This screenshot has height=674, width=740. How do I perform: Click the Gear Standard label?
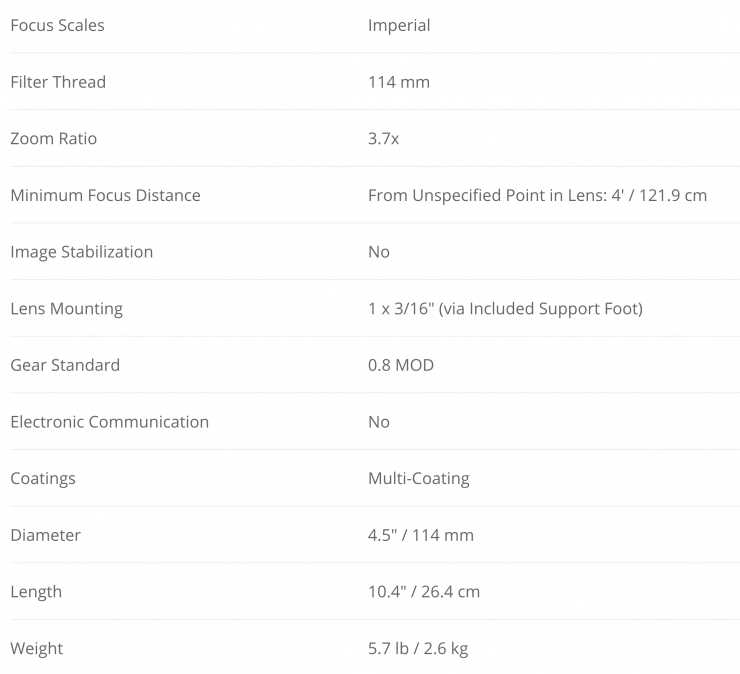click(x=65, y=365)
